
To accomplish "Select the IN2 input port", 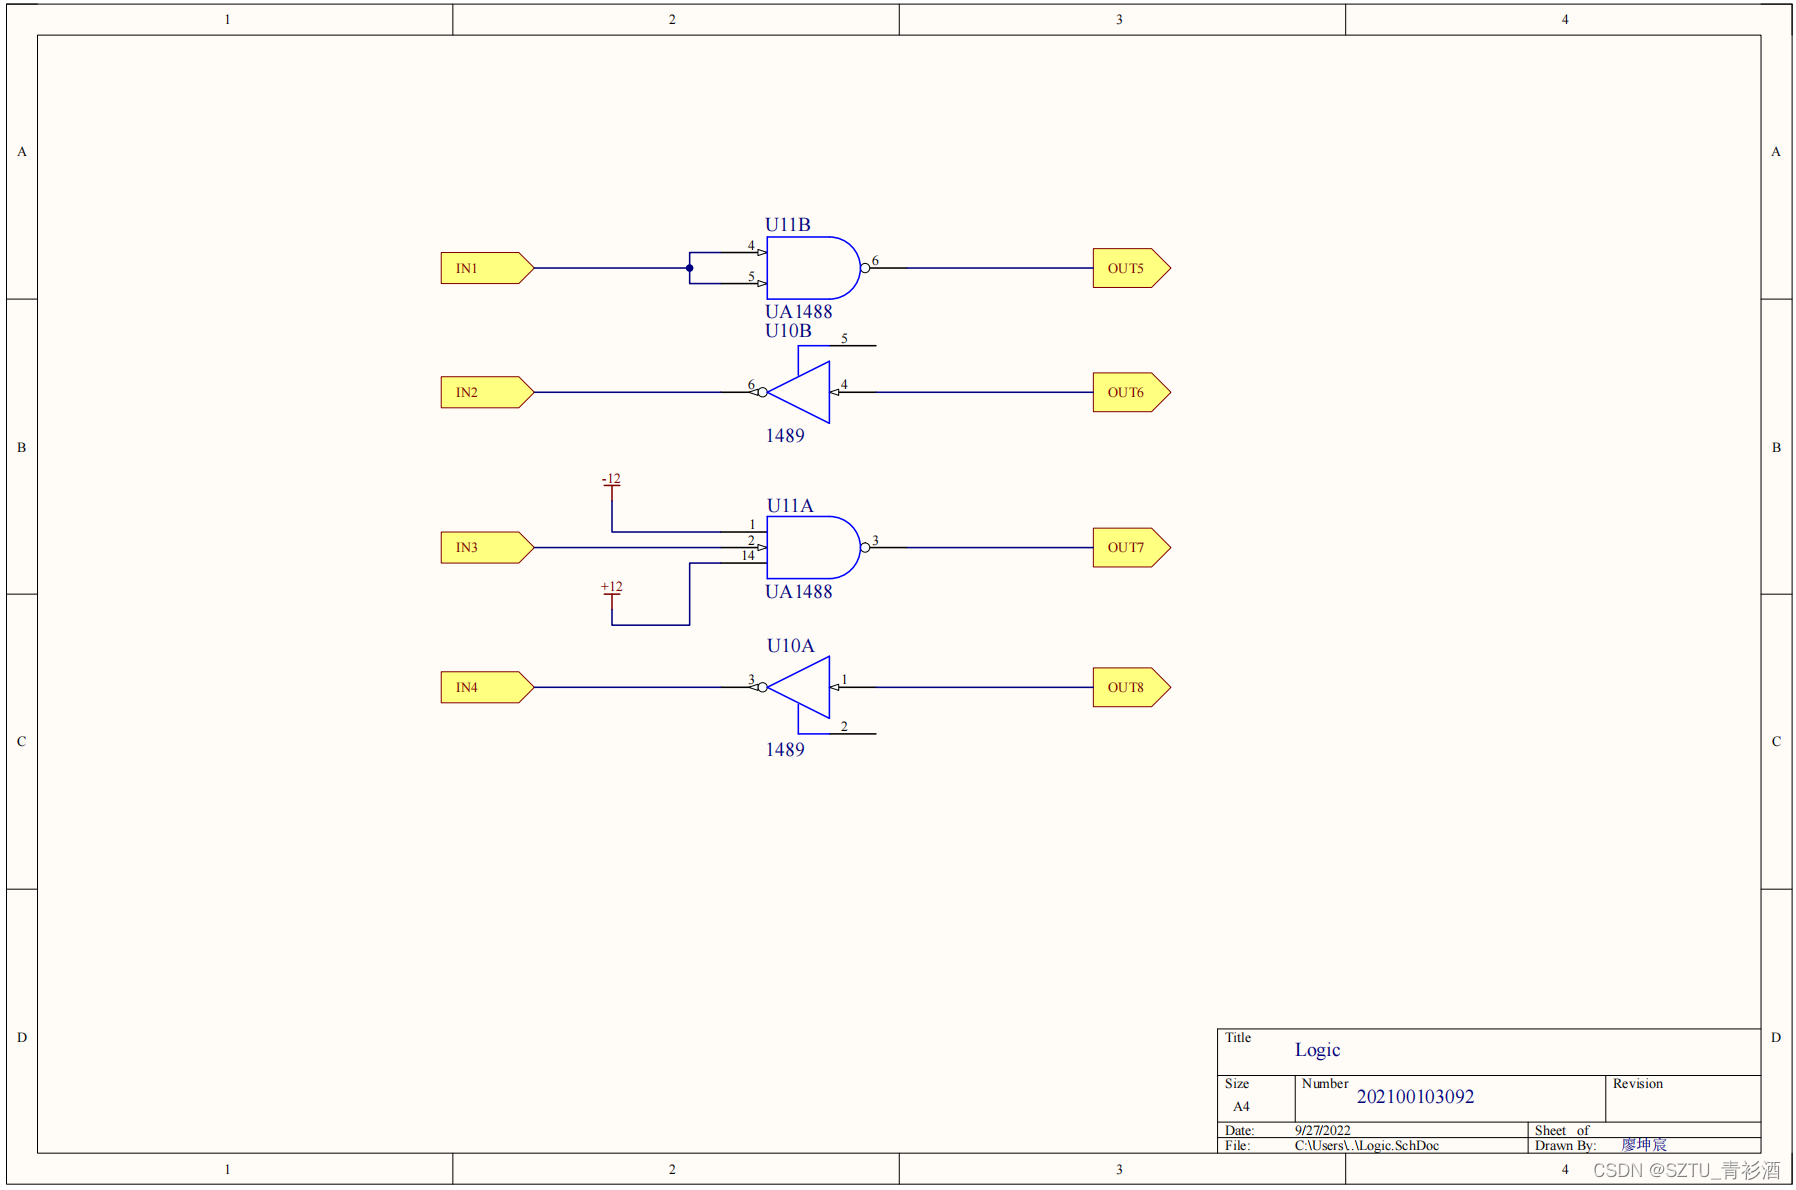I will [x=485, y=392].
